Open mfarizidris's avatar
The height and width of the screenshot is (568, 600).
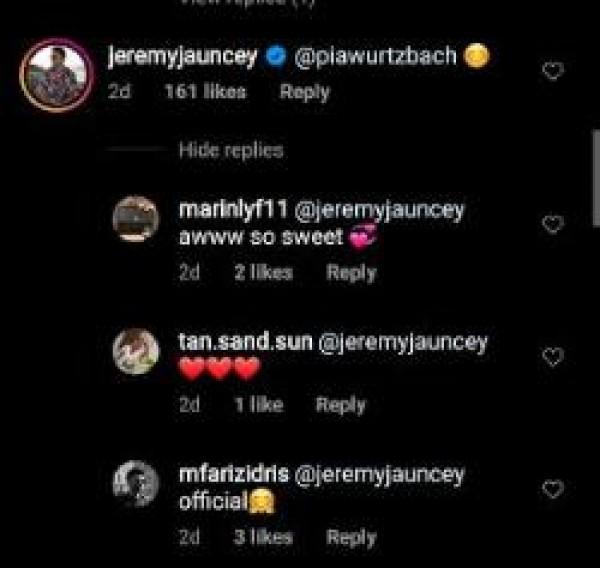click(135, 485)
